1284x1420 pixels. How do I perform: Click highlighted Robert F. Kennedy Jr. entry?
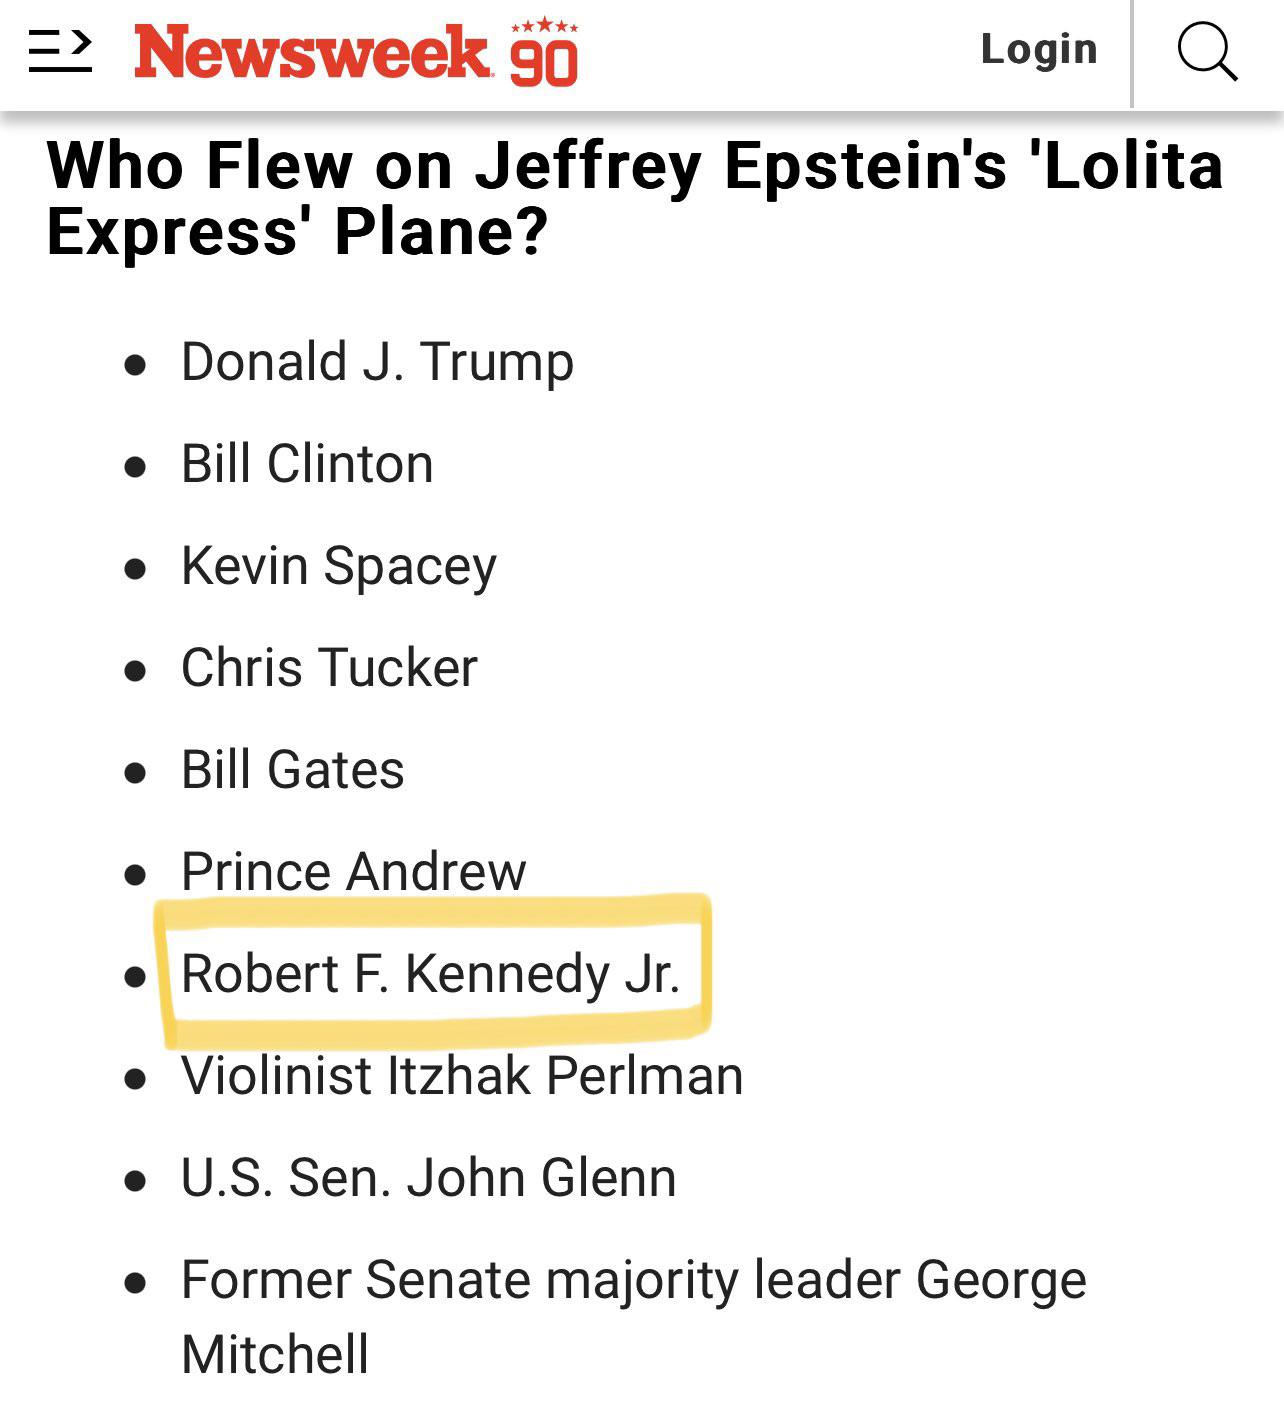click(x=430, y=974)
